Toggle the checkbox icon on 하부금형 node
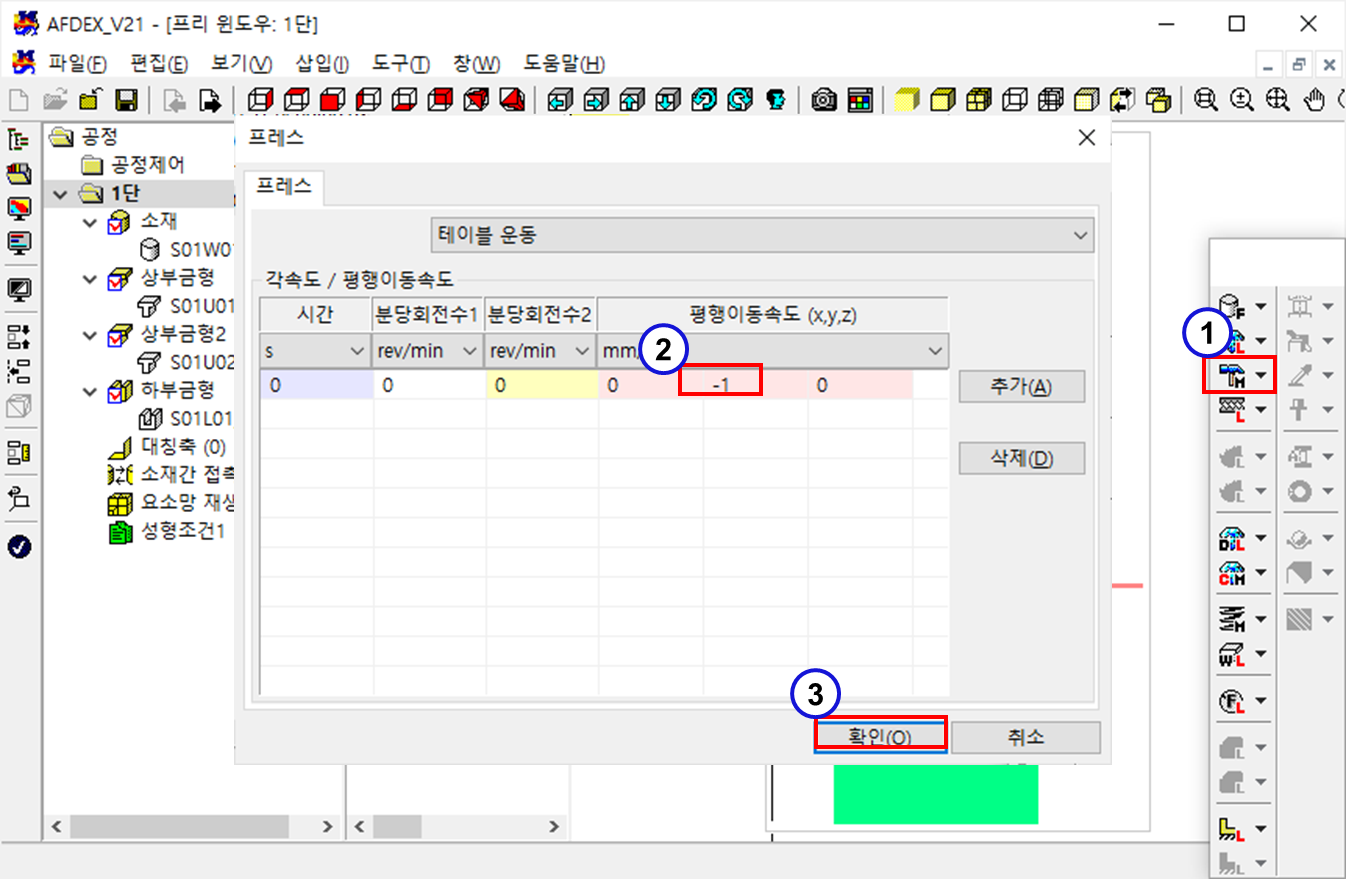 [118, 390]
